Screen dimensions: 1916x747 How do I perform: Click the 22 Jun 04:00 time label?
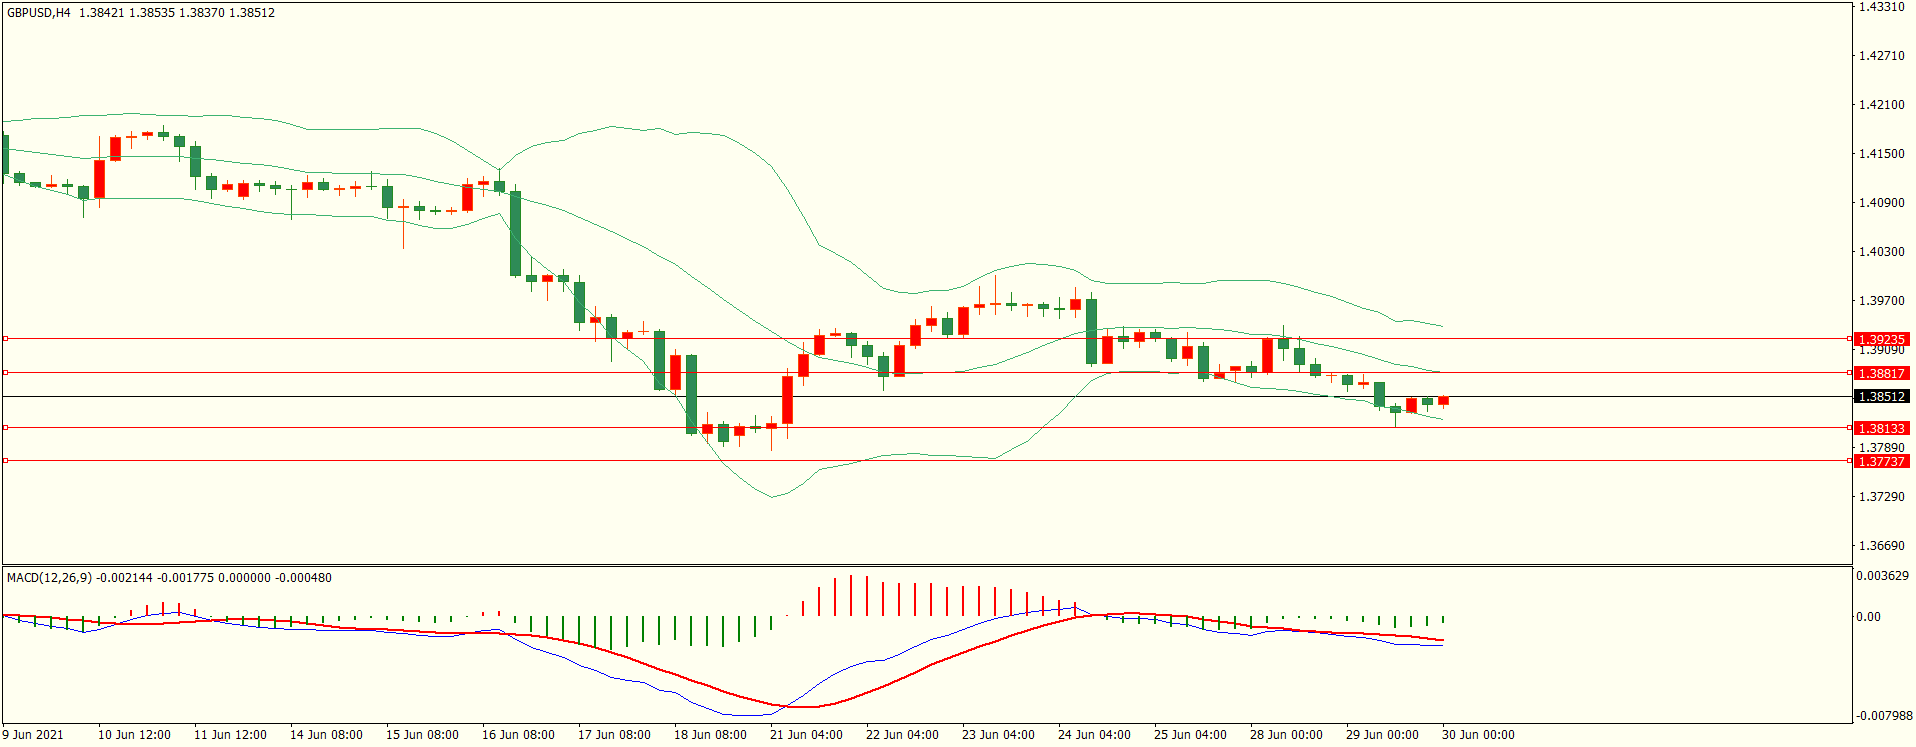click(902, 735)
